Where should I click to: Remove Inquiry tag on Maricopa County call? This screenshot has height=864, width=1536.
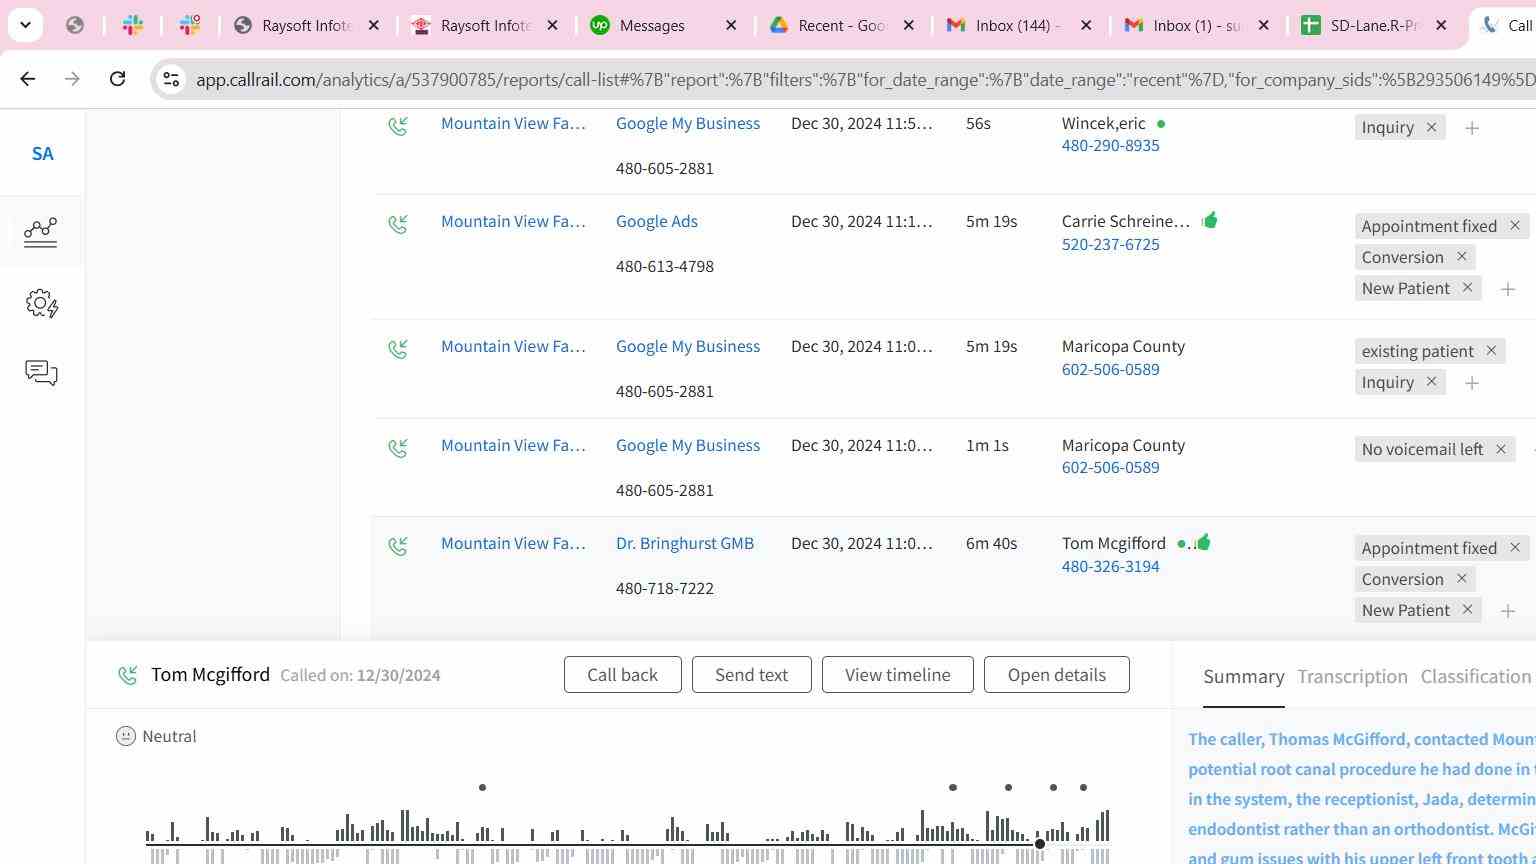pyautogui.click(x=1431, y=382)
